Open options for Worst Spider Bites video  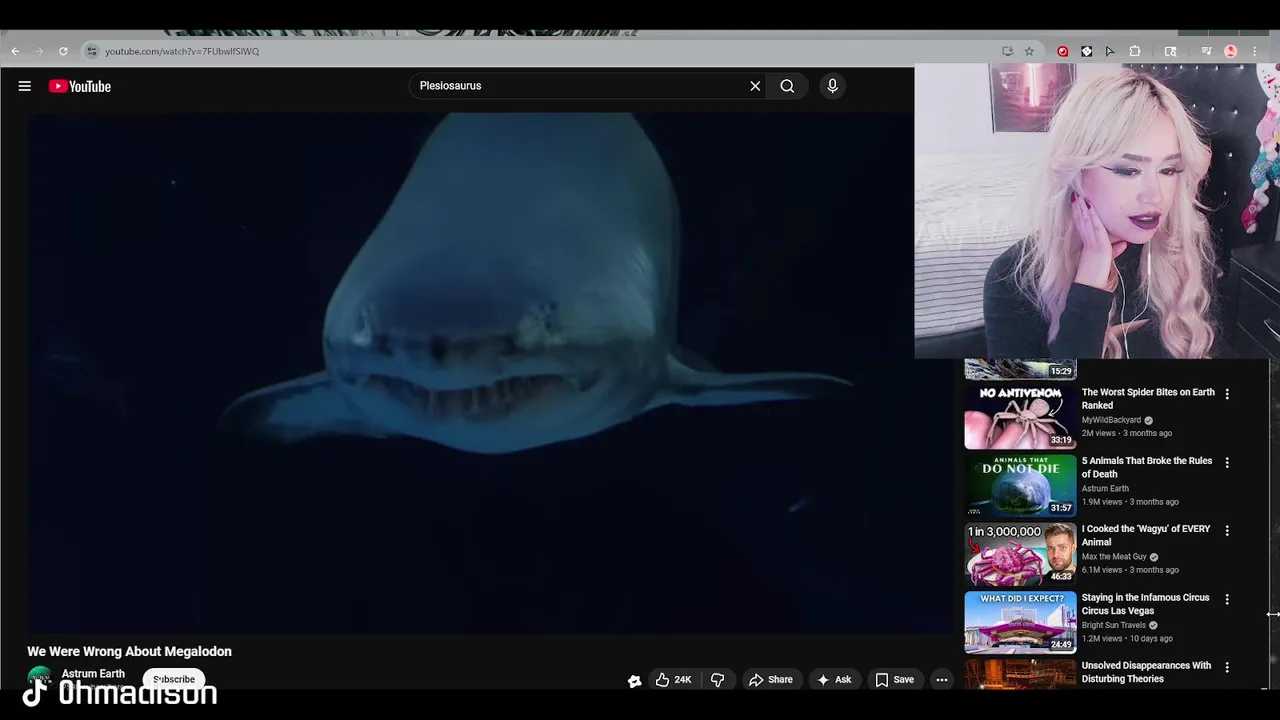[x=1227, y=394]
